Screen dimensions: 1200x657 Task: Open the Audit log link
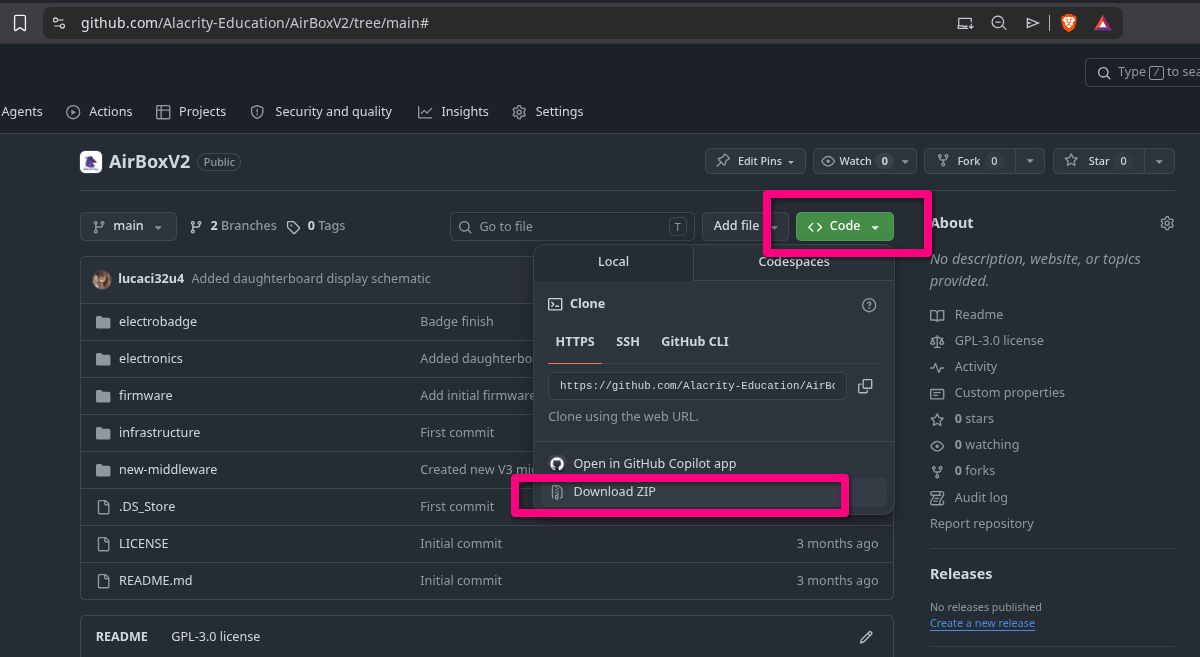(x=969, y=498)
